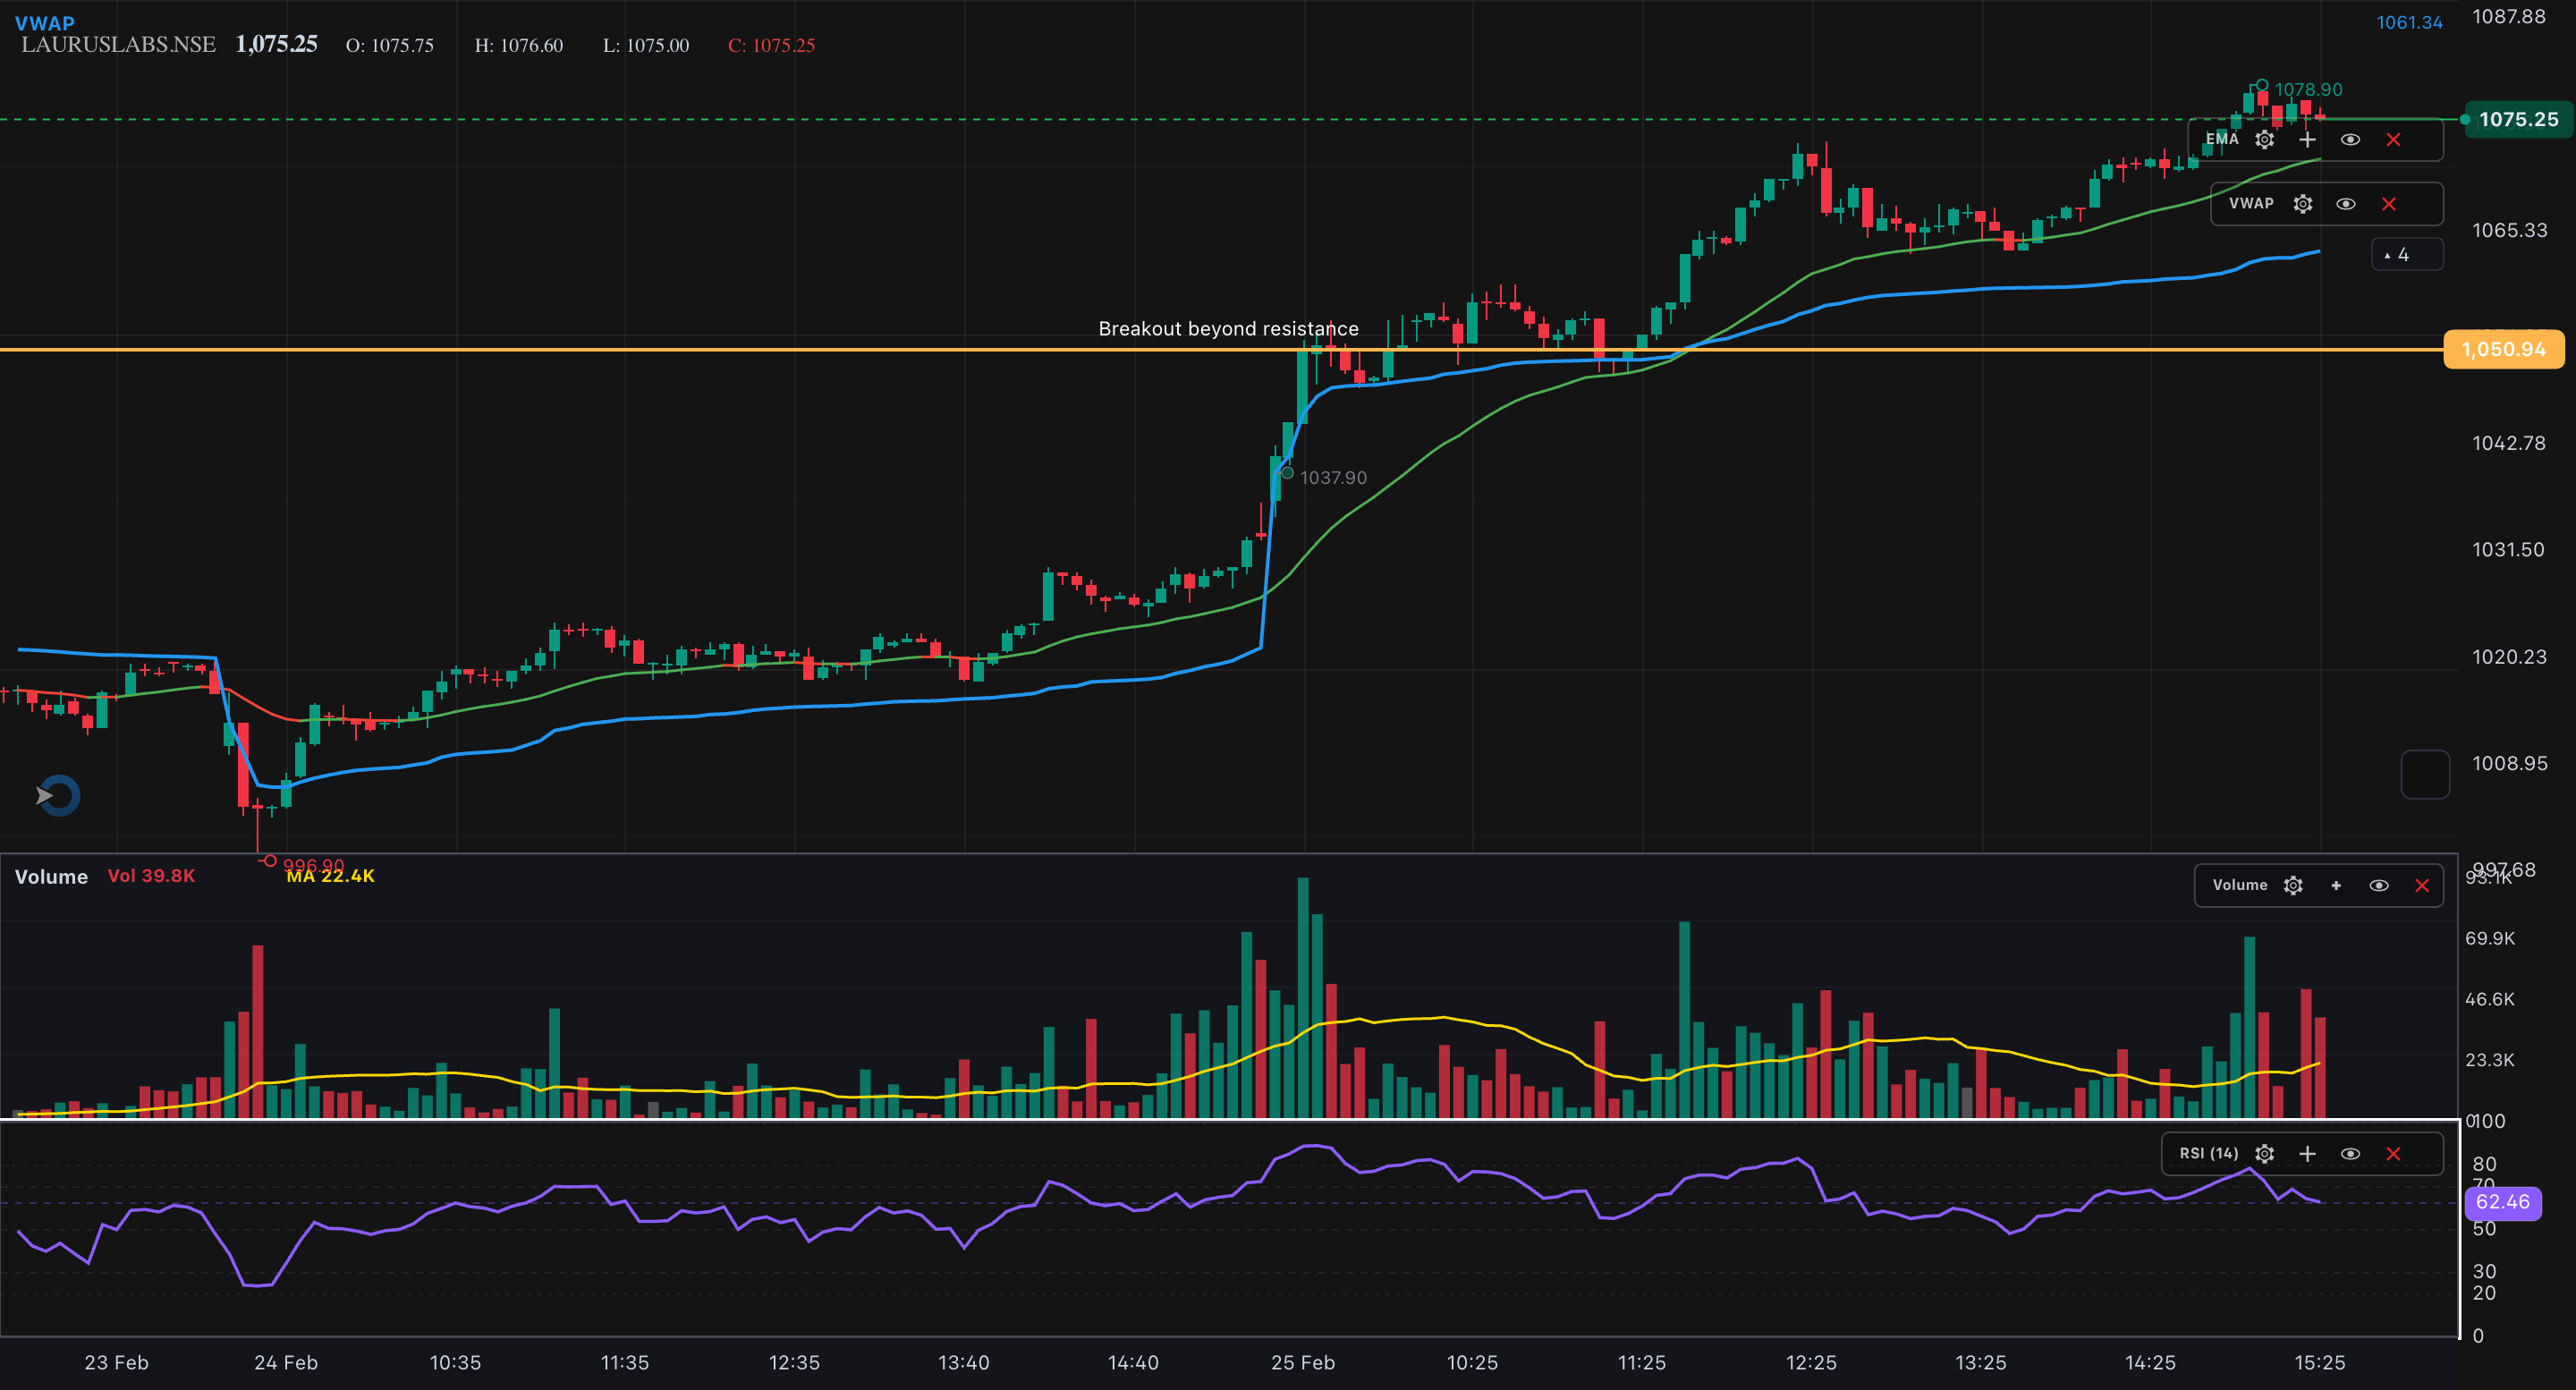Hide the Volume indicator with its eye icon
Screen dimensions: 2576x1390
[x=2379, y=885]
